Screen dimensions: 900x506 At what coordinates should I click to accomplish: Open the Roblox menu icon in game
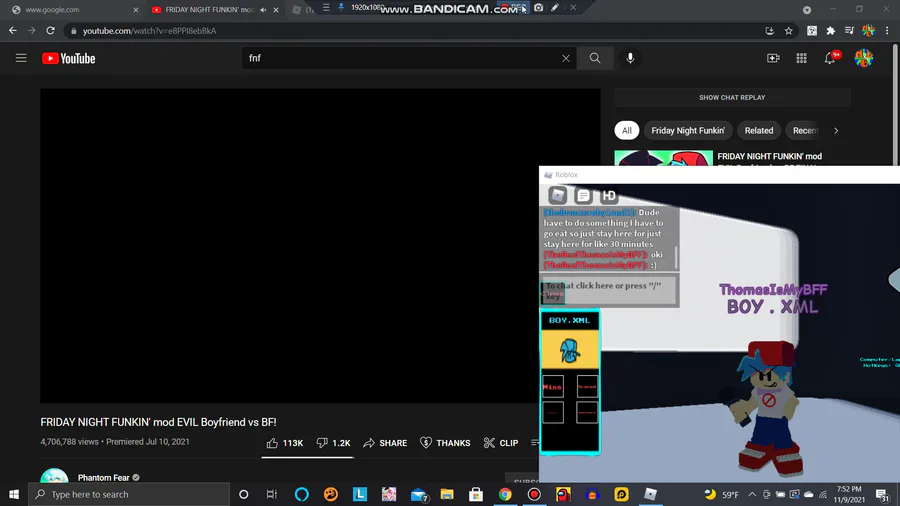click(x=557, y=196)
